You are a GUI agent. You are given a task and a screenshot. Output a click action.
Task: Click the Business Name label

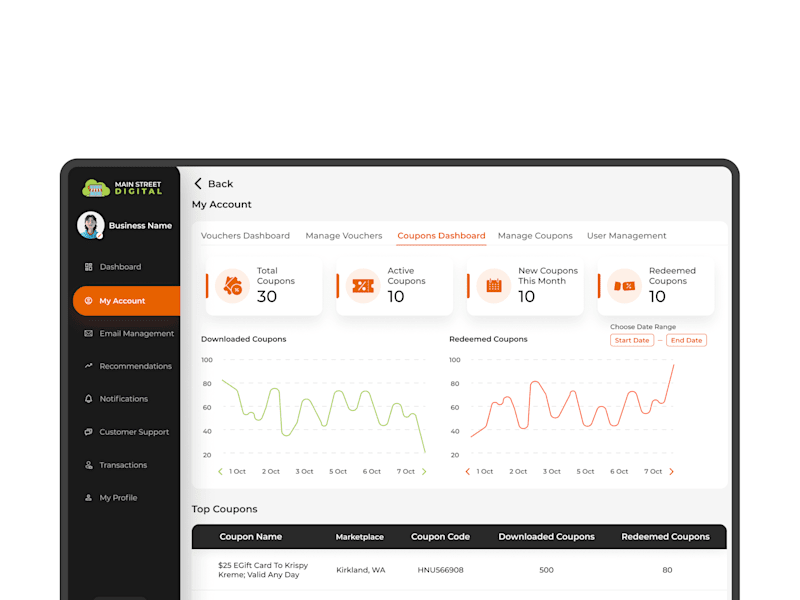click(x=140, y=226)
